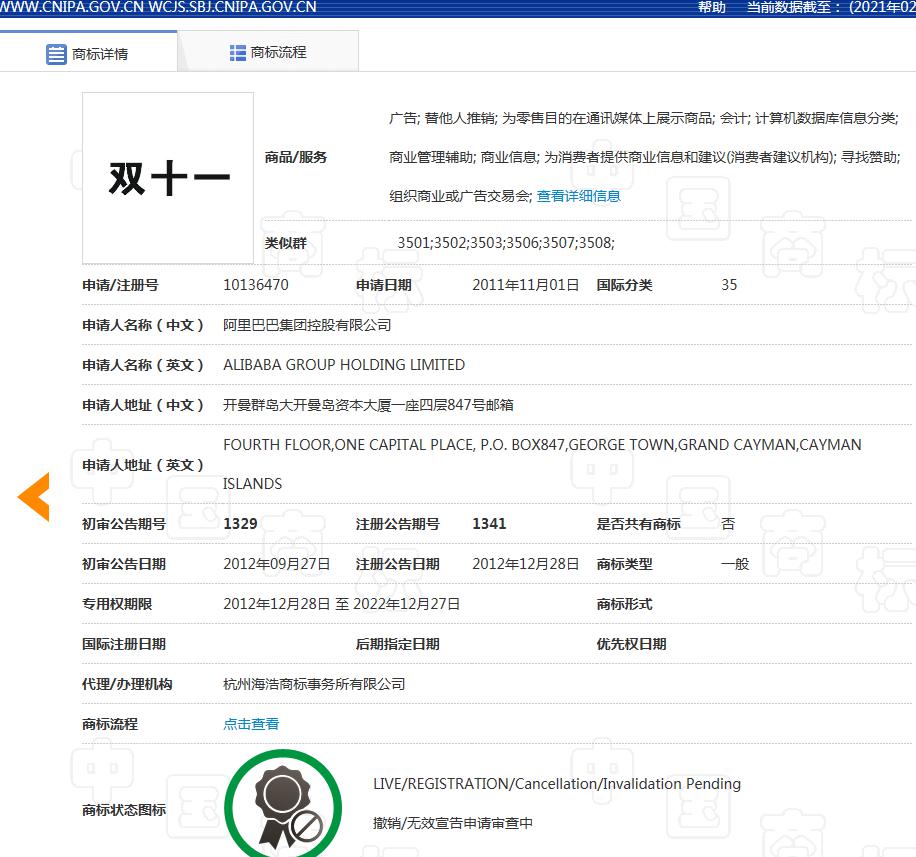Click agency name 杭州海浩商标事务所有限公司
Screen dimensions: 916x857
[x=314, y=684]
